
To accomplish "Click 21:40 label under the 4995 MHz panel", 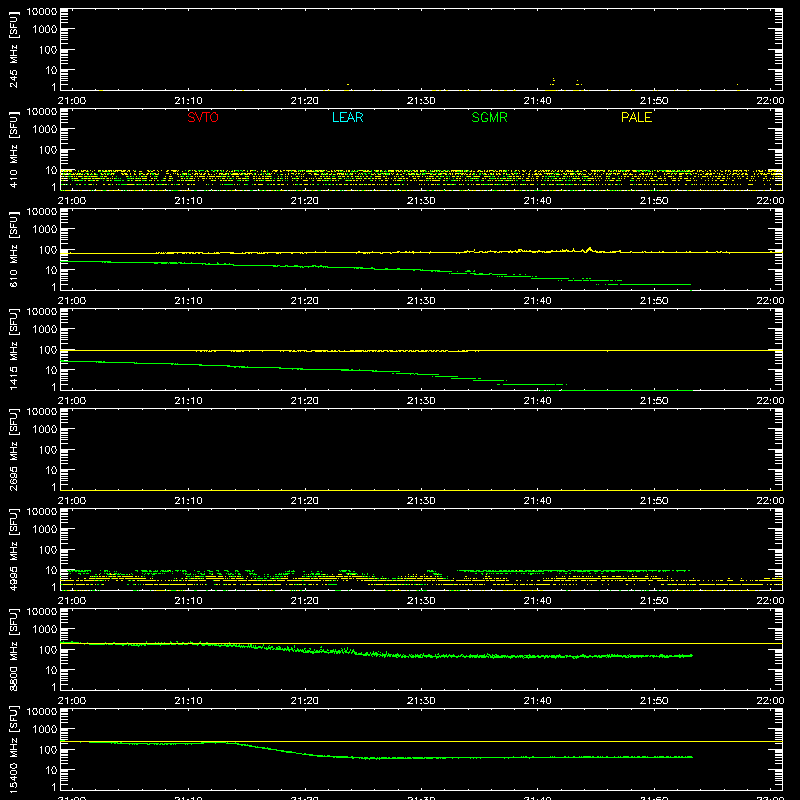I will click(537, 601).
